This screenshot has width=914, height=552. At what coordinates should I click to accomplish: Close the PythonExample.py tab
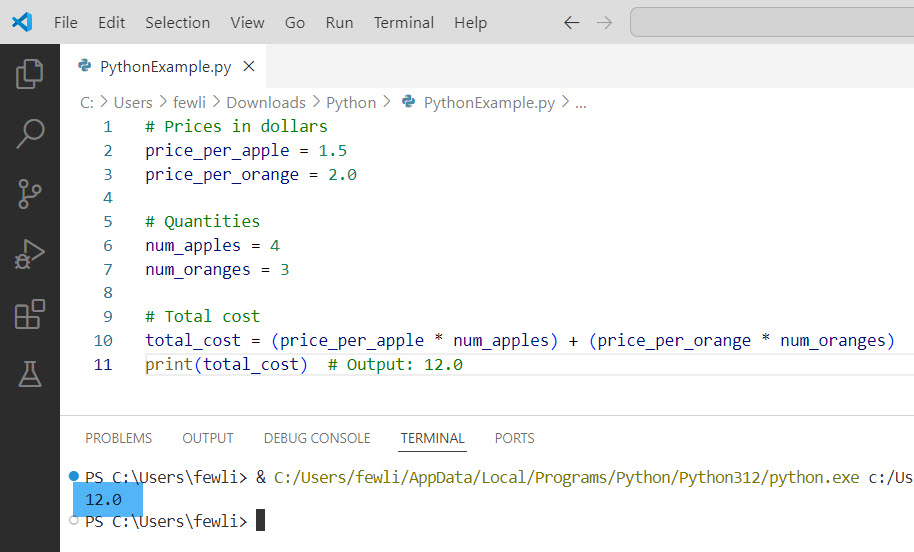[249, 66]
